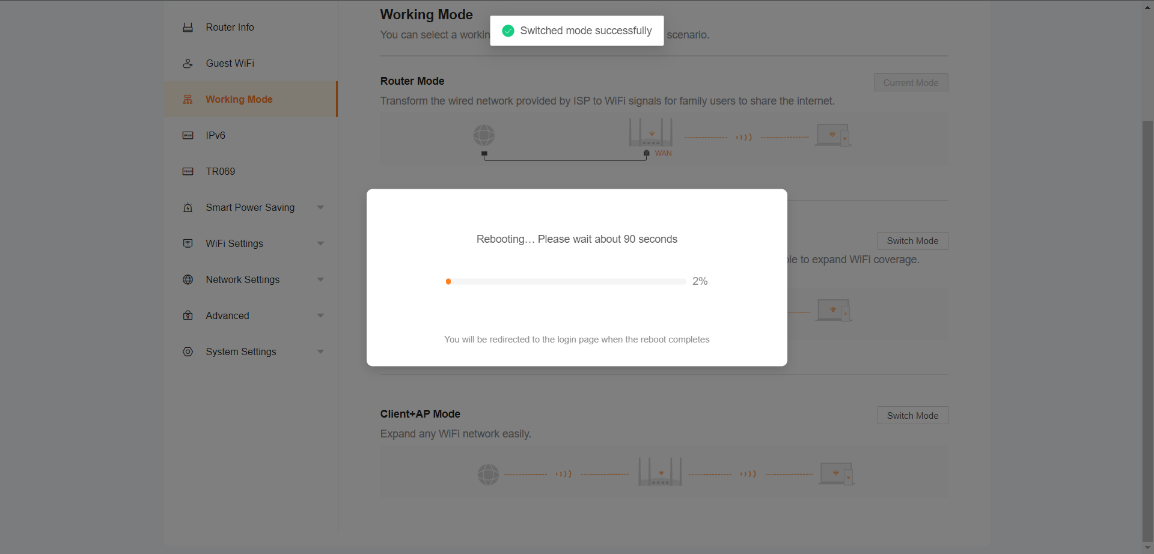This screenshot has width=1154, height=554.
Task: Click the Router Info sidebar icon
Action: (187, 27)
